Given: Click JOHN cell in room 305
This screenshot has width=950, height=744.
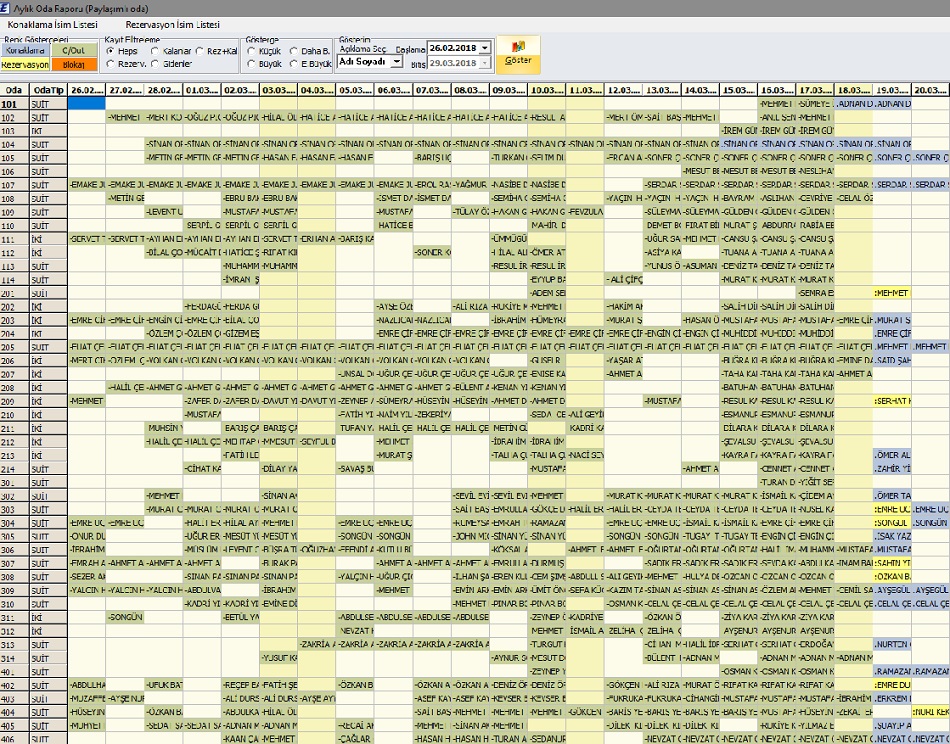Looking at the screenshot, I should pyautogui.click(x=470, y=537).
